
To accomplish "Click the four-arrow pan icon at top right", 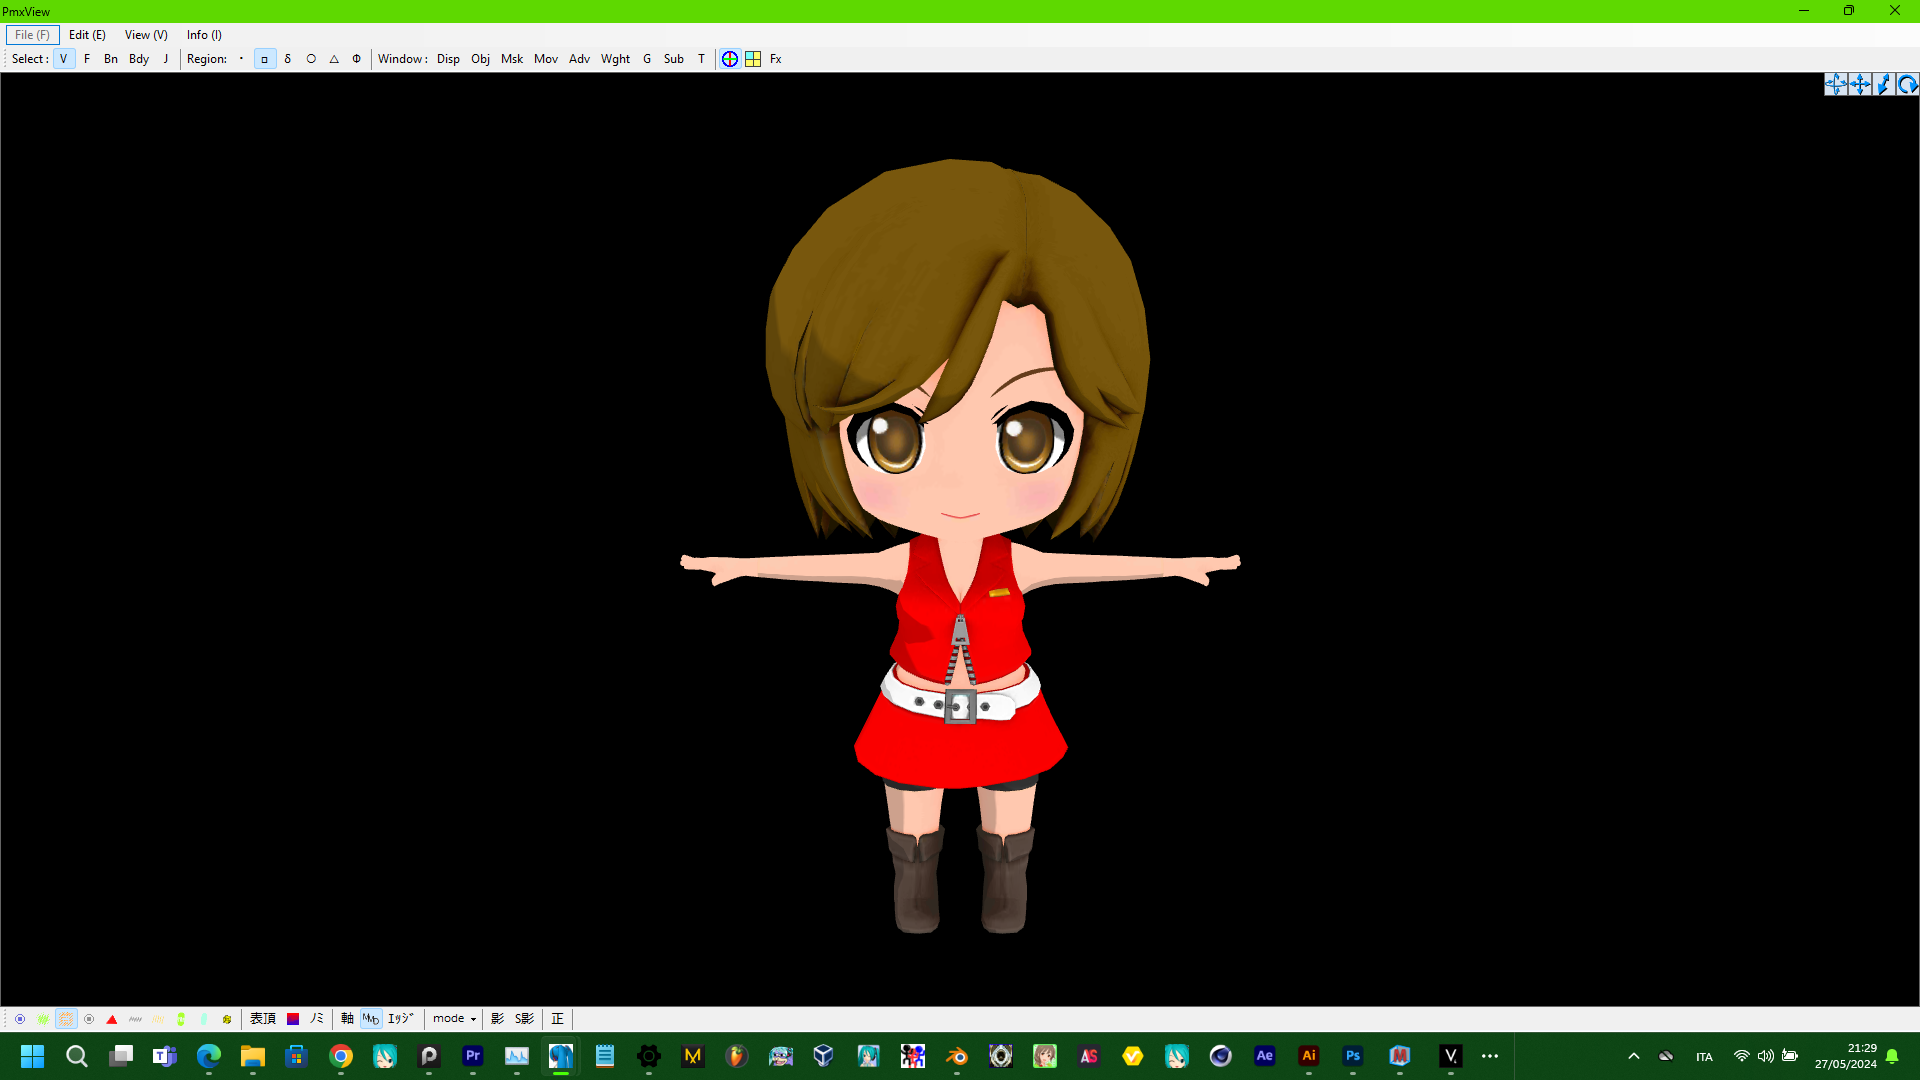I will pyautogui.click(x=1860, y=84).
